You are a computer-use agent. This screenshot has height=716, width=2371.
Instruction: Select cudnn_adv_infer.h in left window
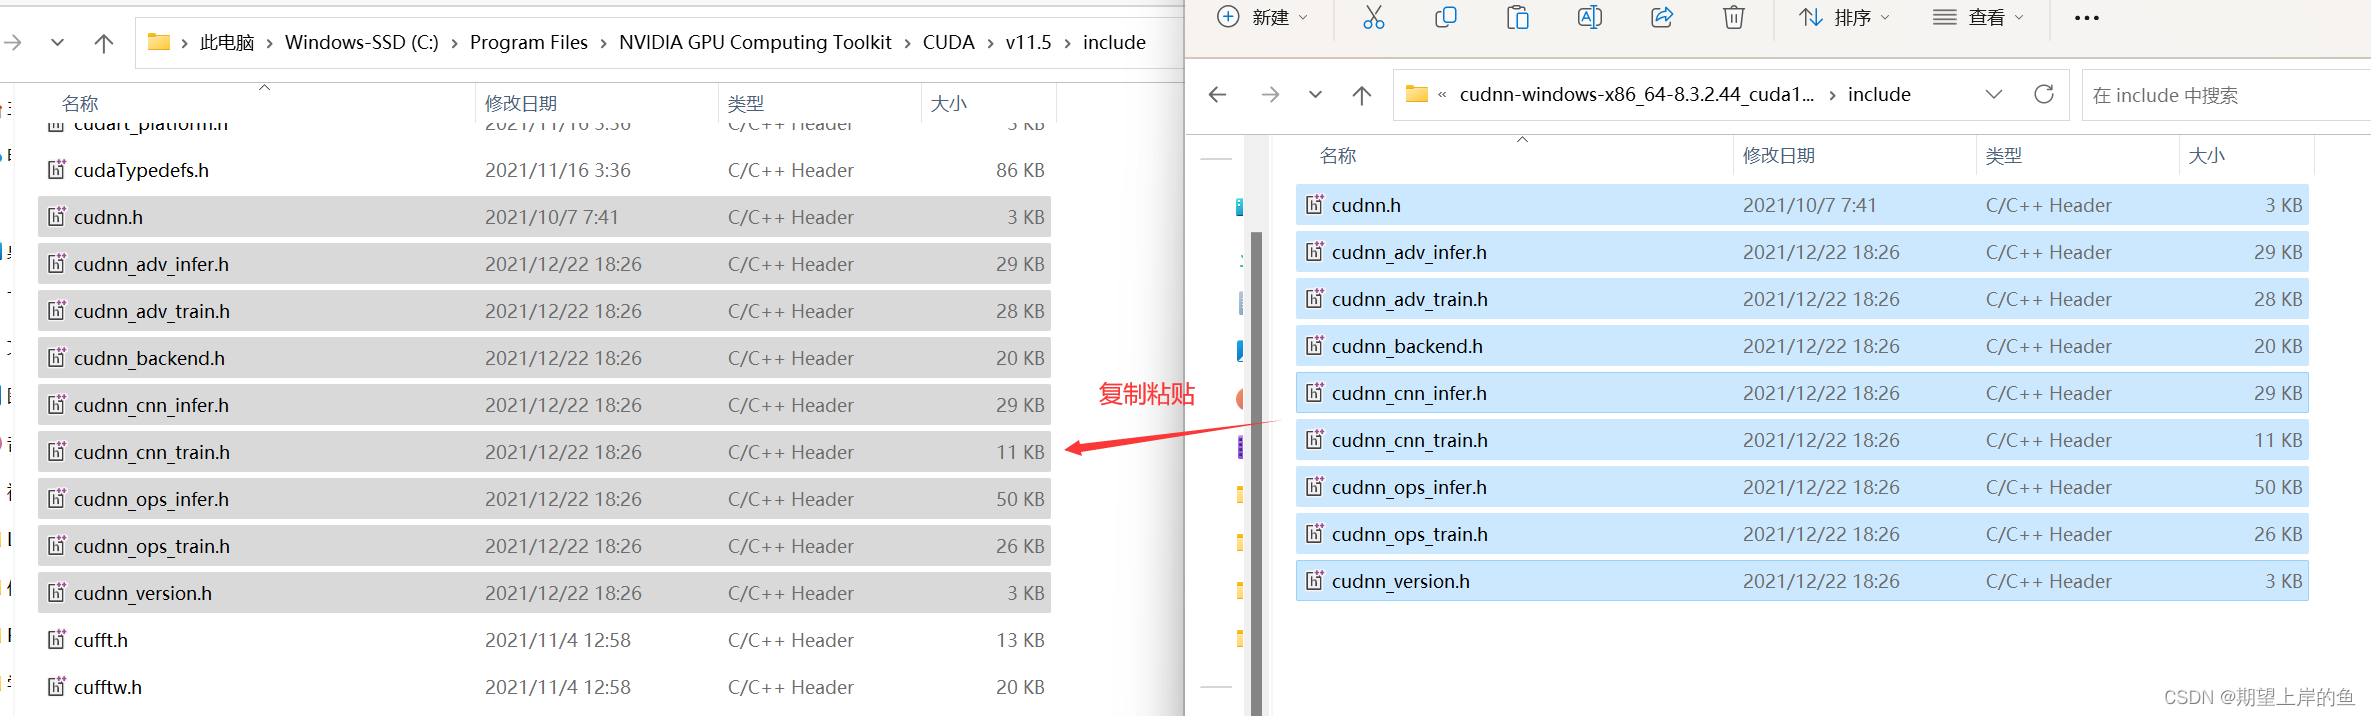[545, 265]
